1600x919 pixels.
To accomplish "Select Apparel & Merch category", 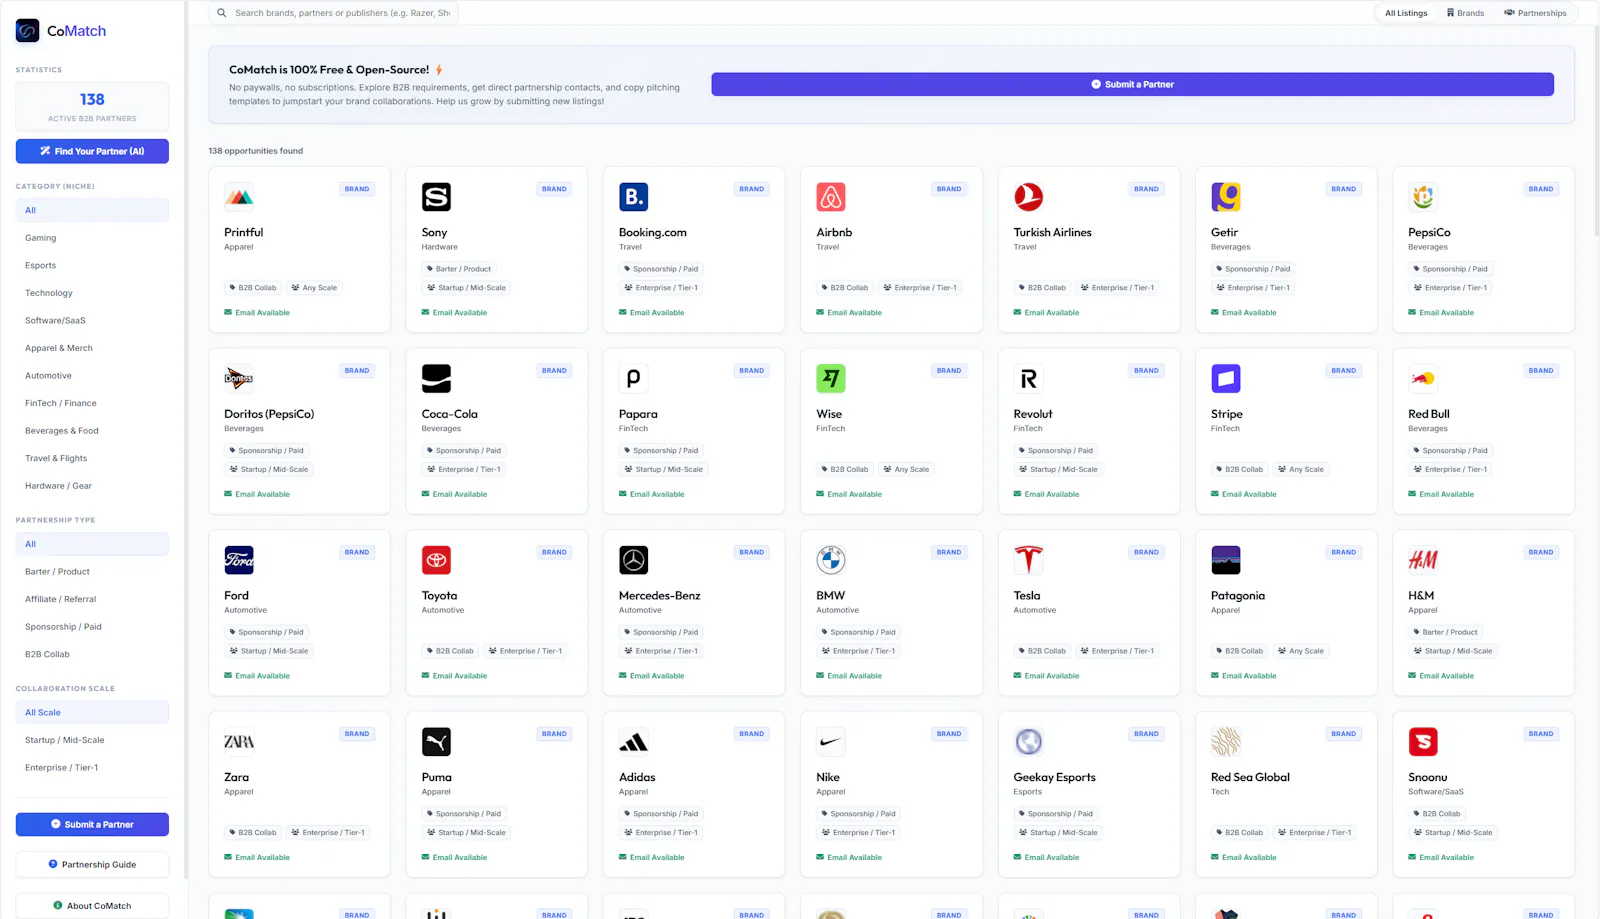I will [92, 348].
